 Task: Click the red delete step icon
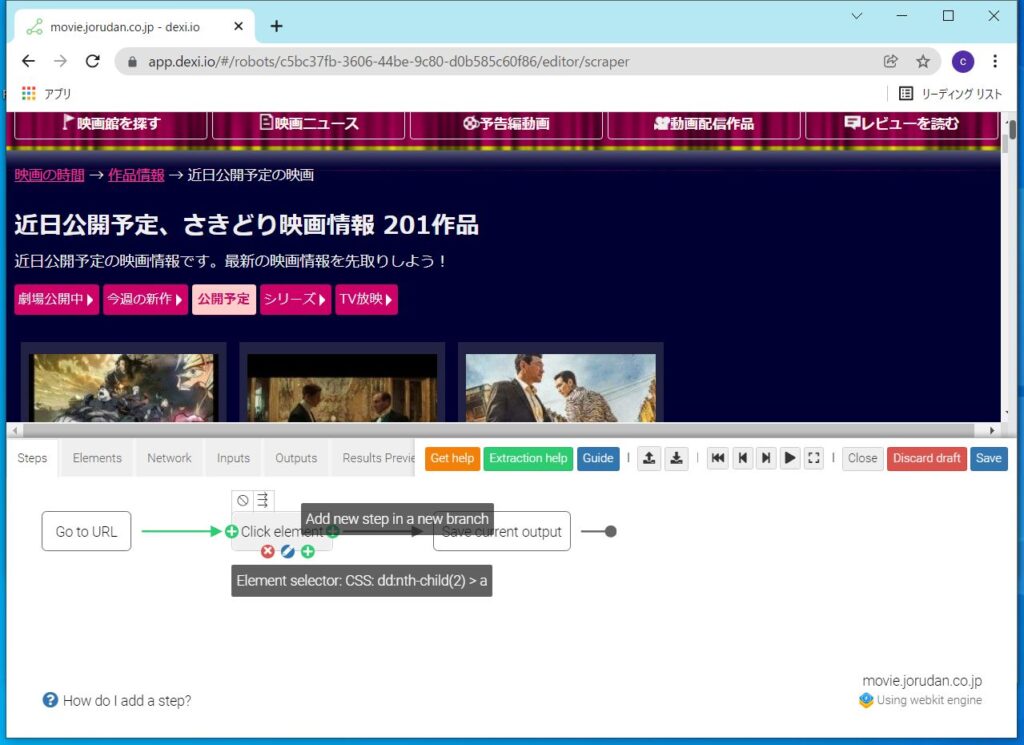[x=267, y=552]
